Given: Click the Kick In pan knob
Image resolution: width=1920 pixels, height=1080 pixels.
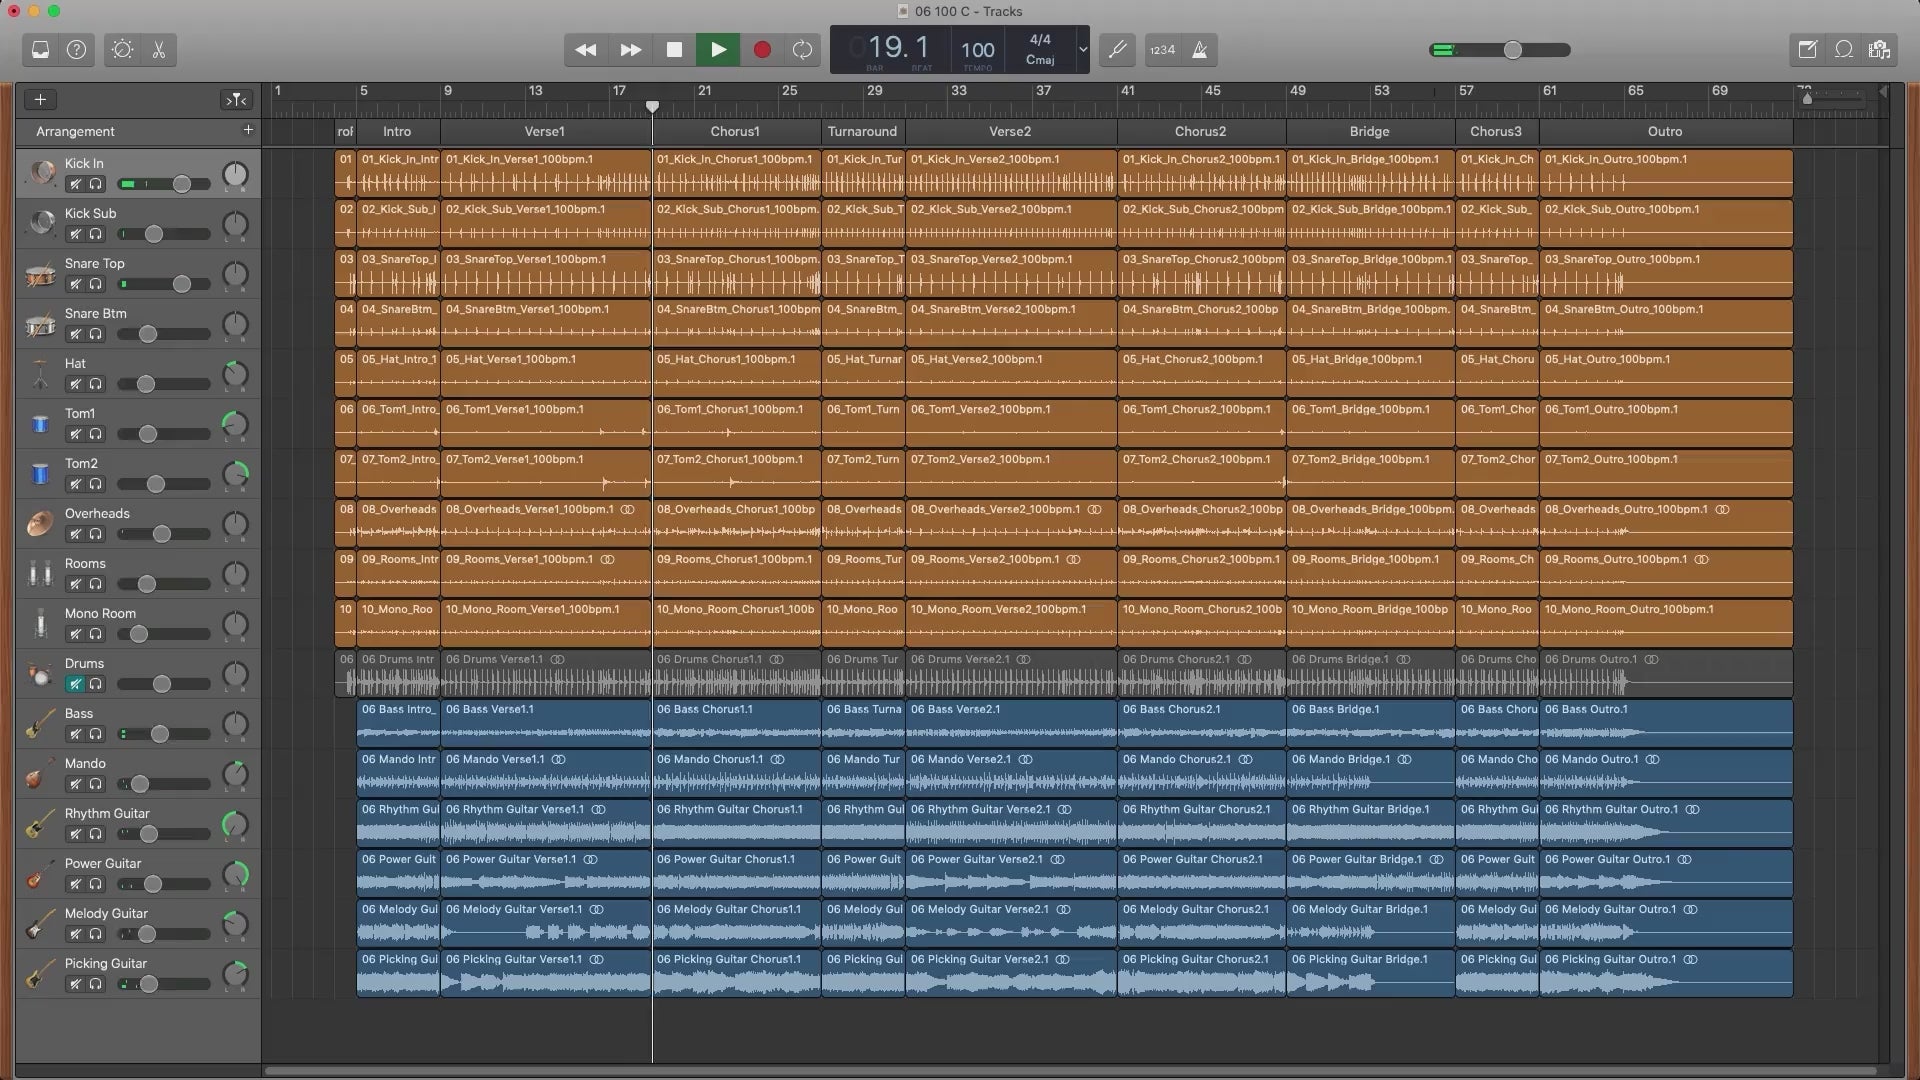Looking at the screenshot, I should (235, 175).
